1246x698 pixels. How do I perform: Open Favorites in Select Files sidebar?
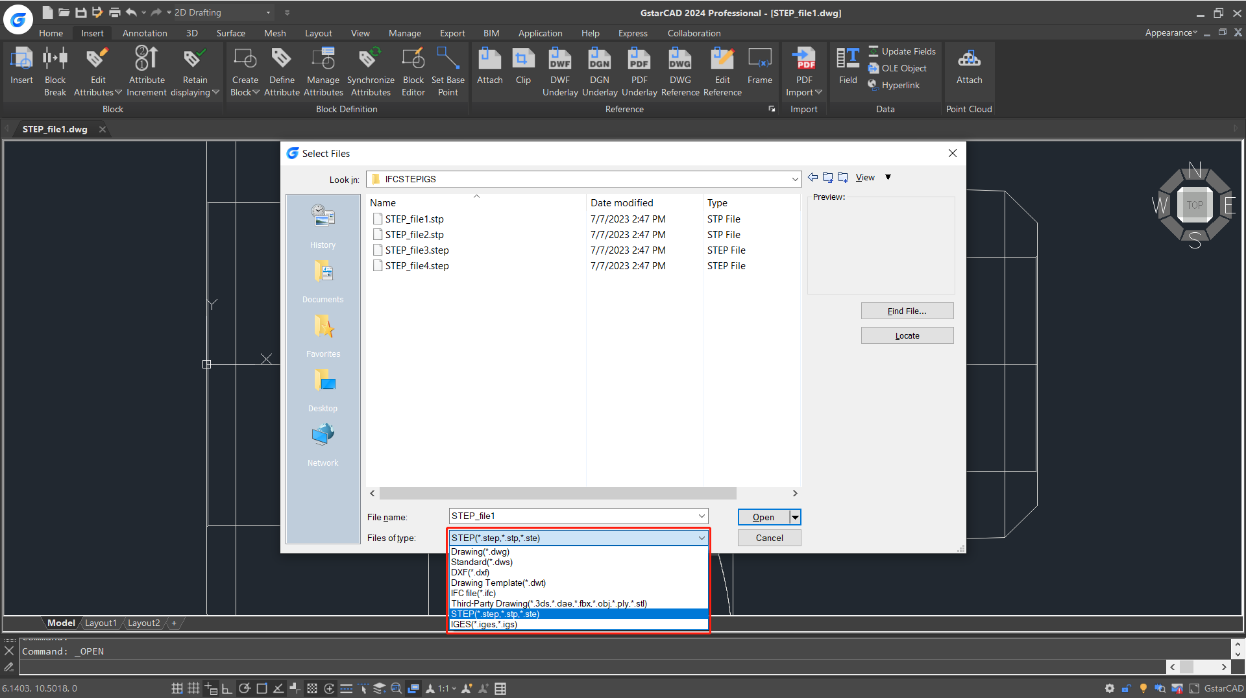(x=323, y=336)
